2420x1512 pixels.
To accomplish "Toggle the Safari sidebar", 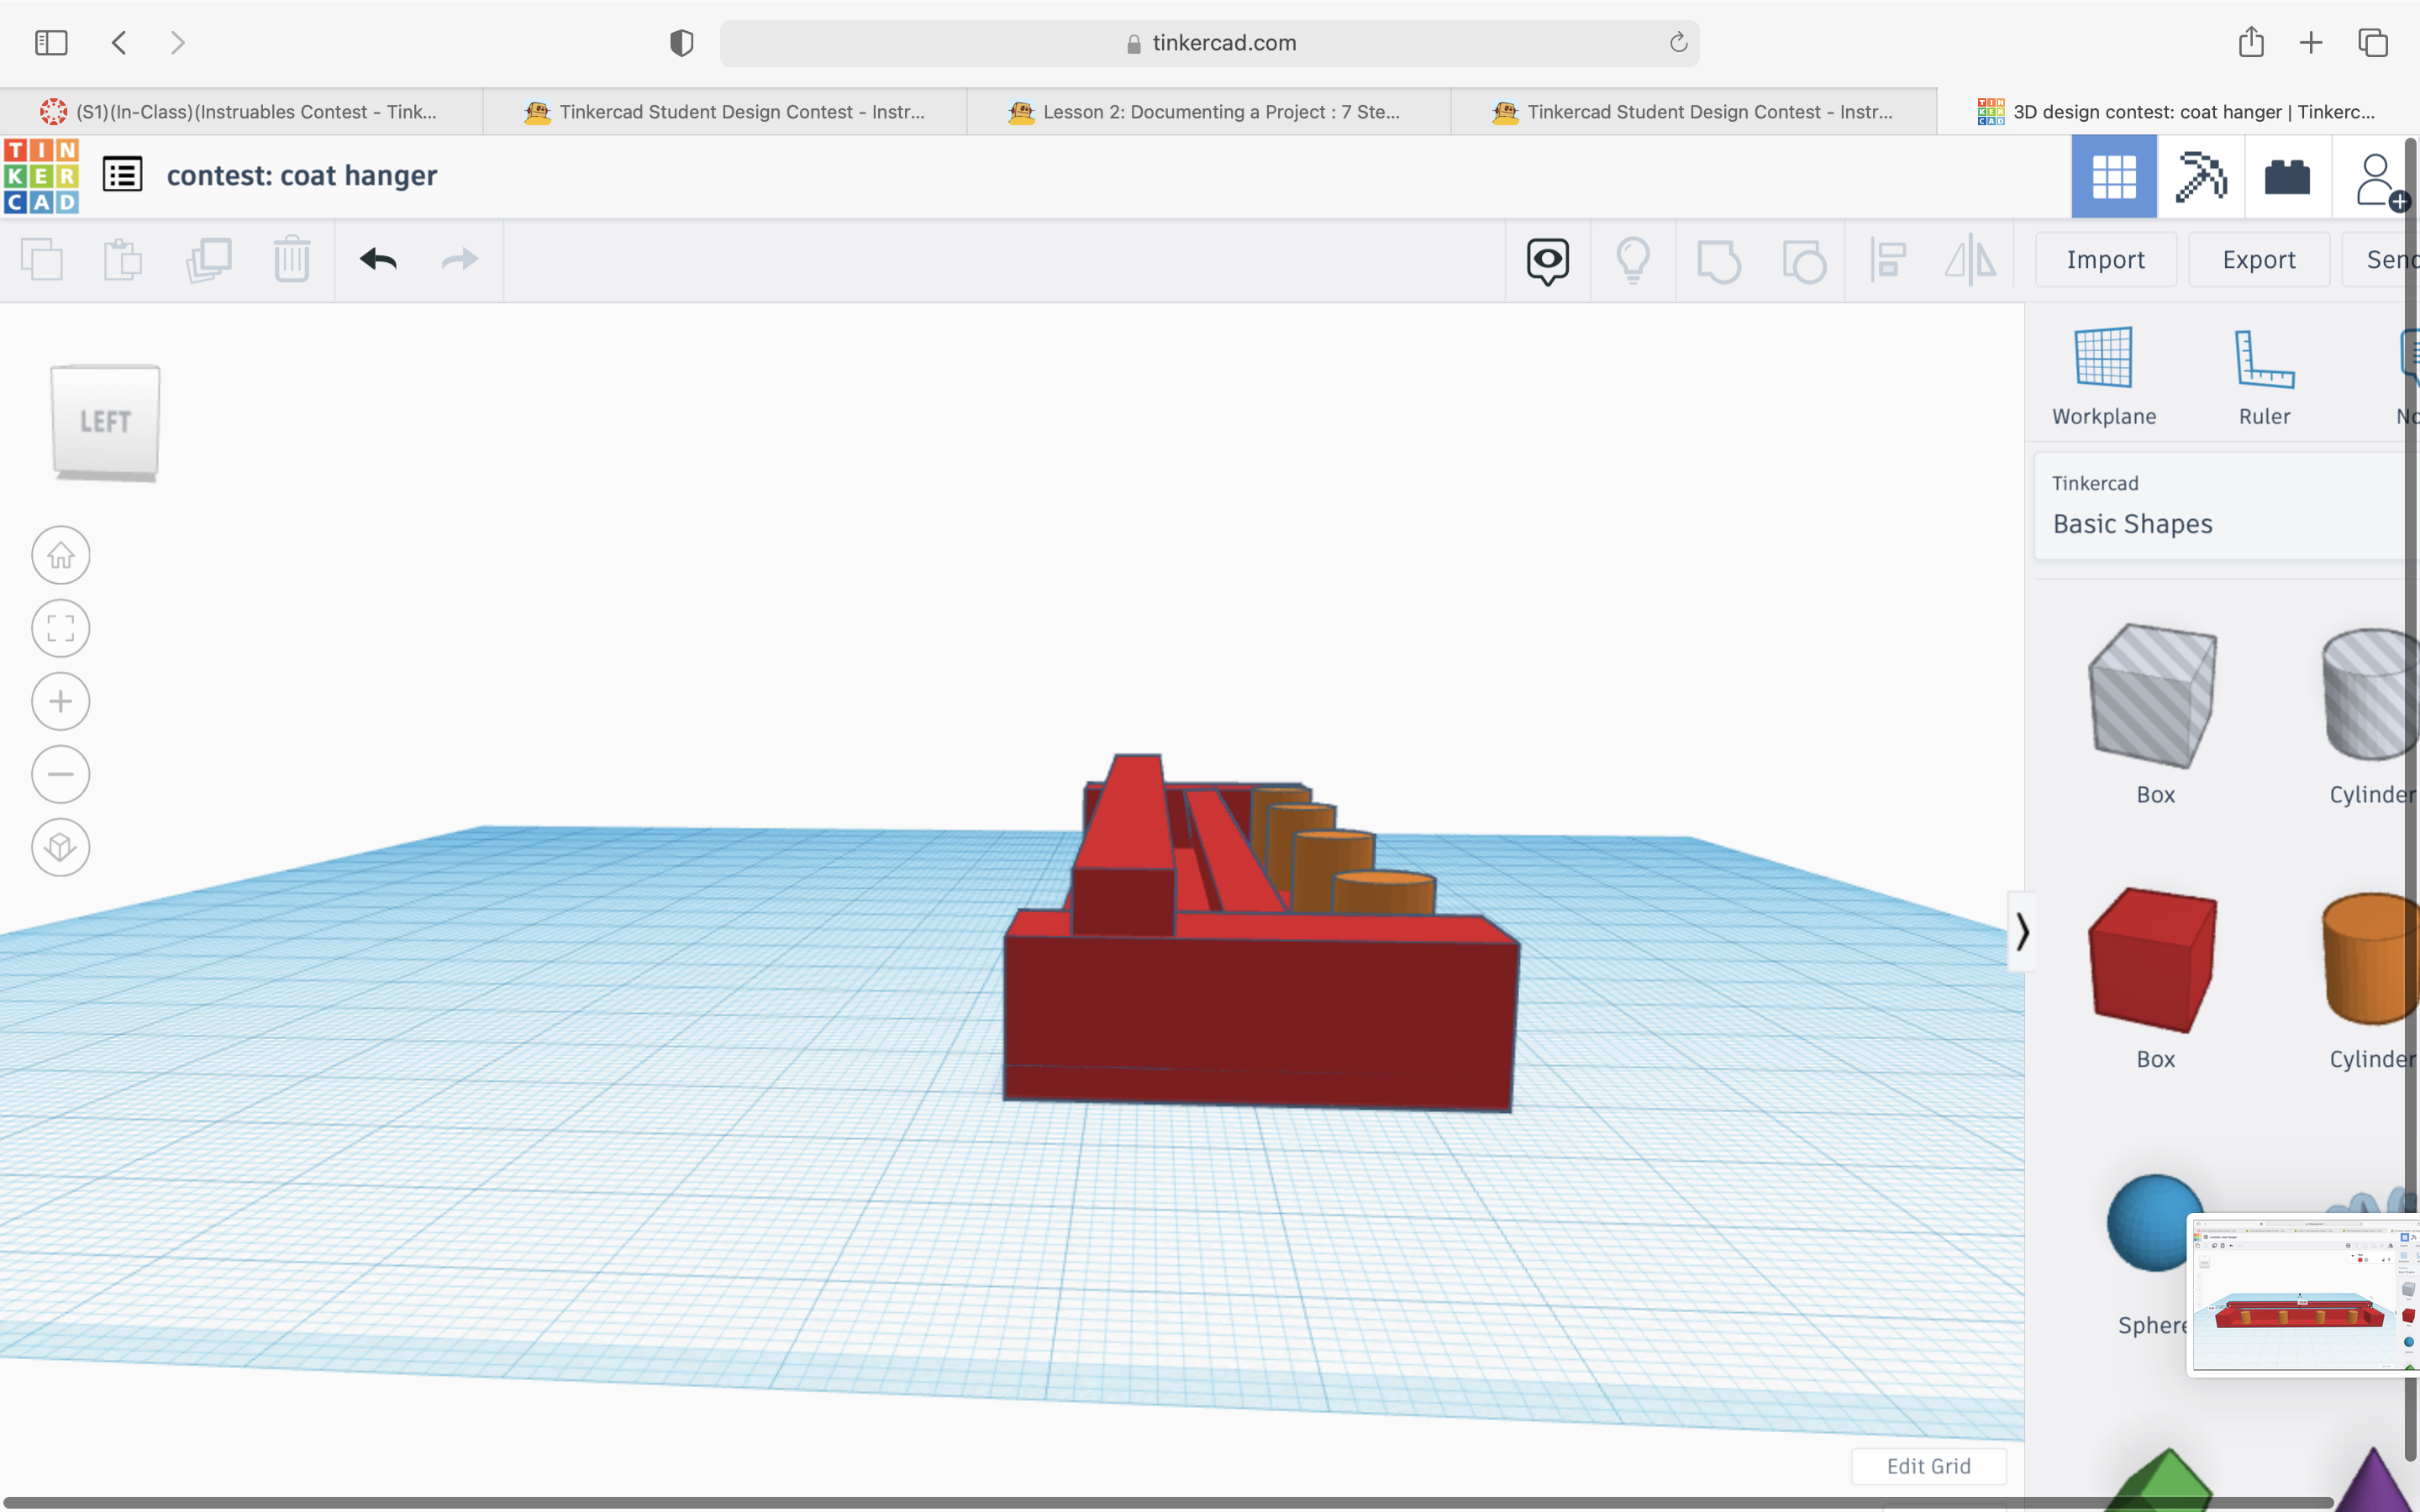I will (x=51, y=43).
